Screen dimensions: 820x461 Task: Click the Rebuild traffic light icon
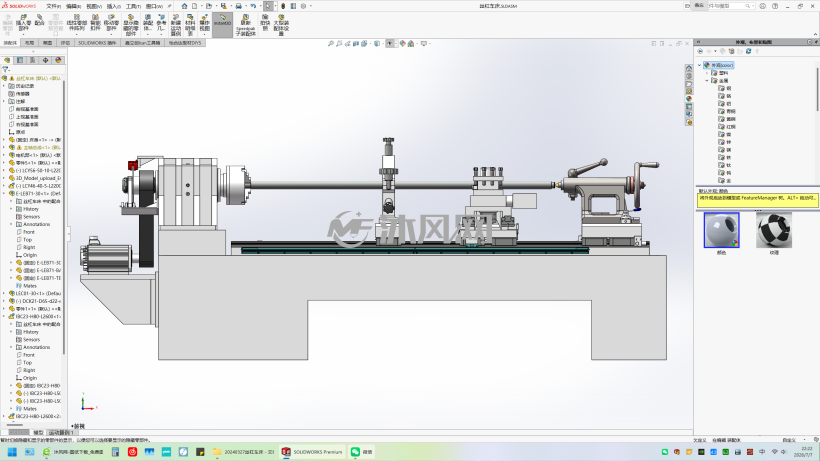click(283, 6)
